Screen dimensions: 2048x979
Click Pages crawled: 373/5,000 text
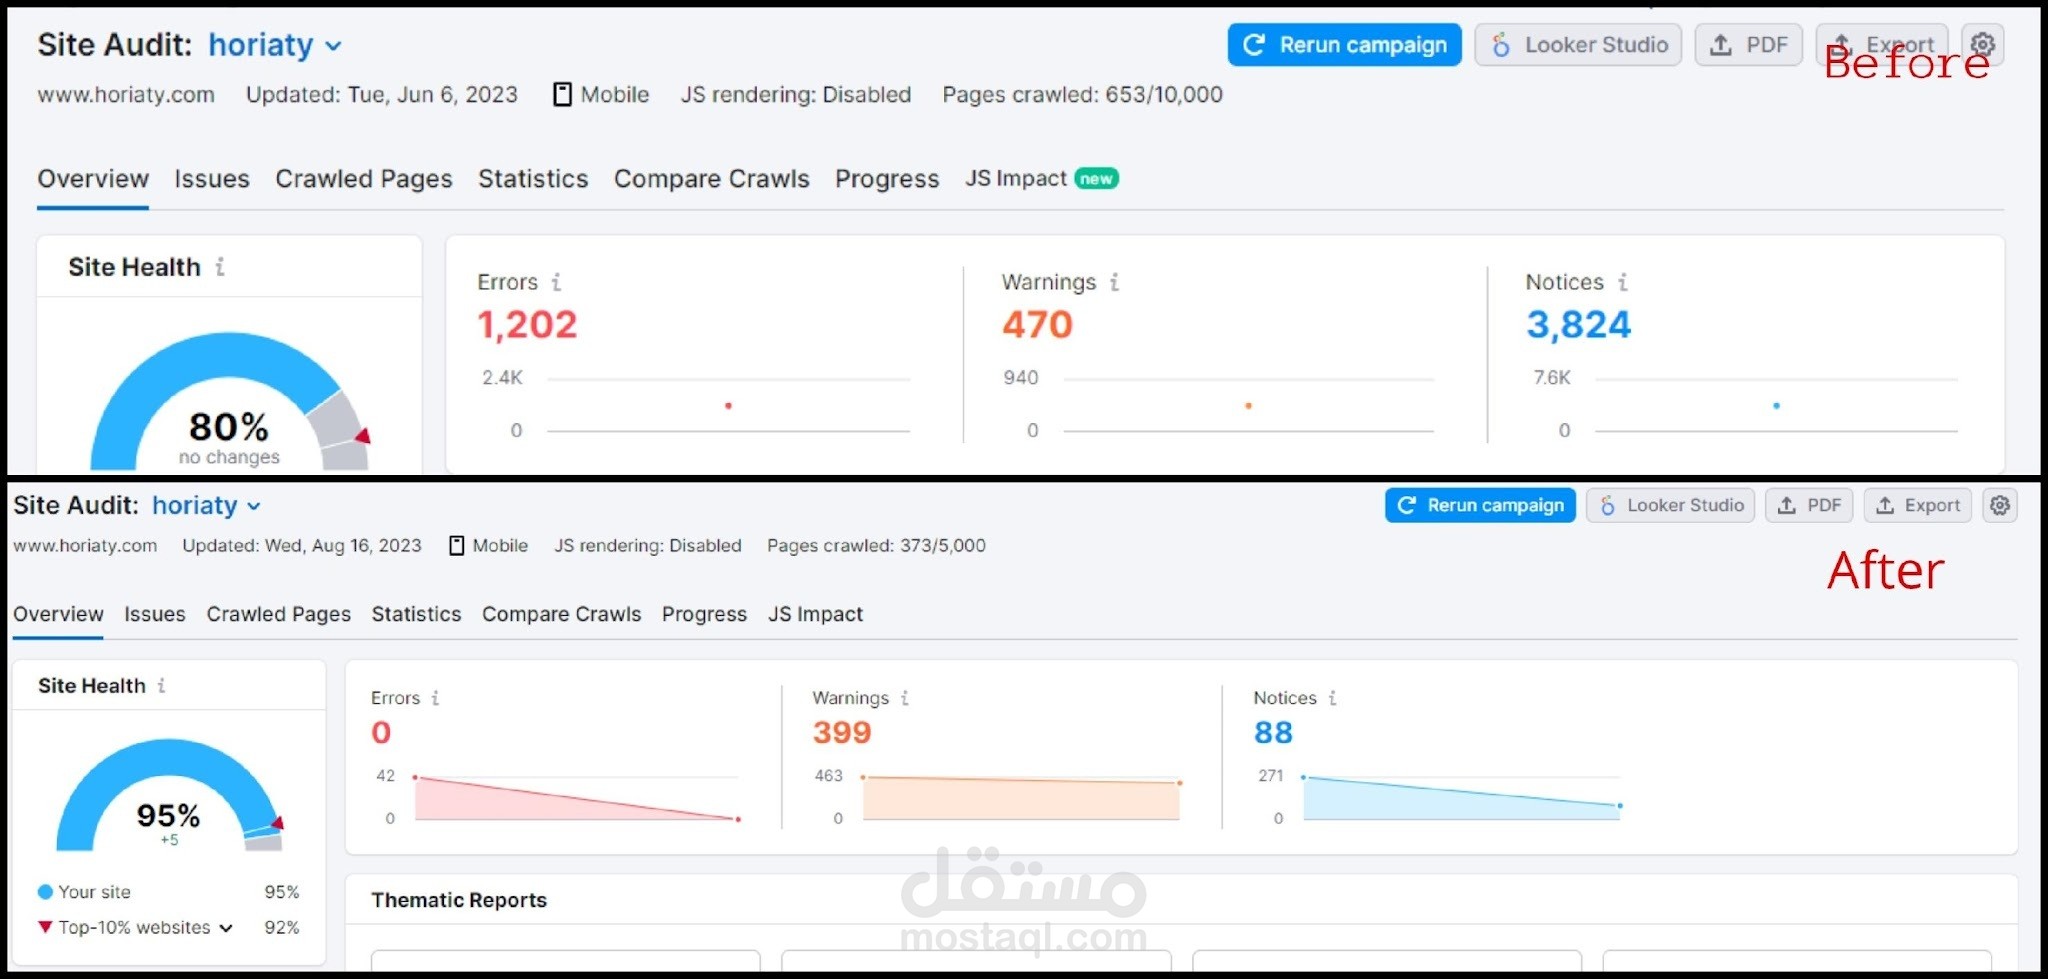(876, 546)
